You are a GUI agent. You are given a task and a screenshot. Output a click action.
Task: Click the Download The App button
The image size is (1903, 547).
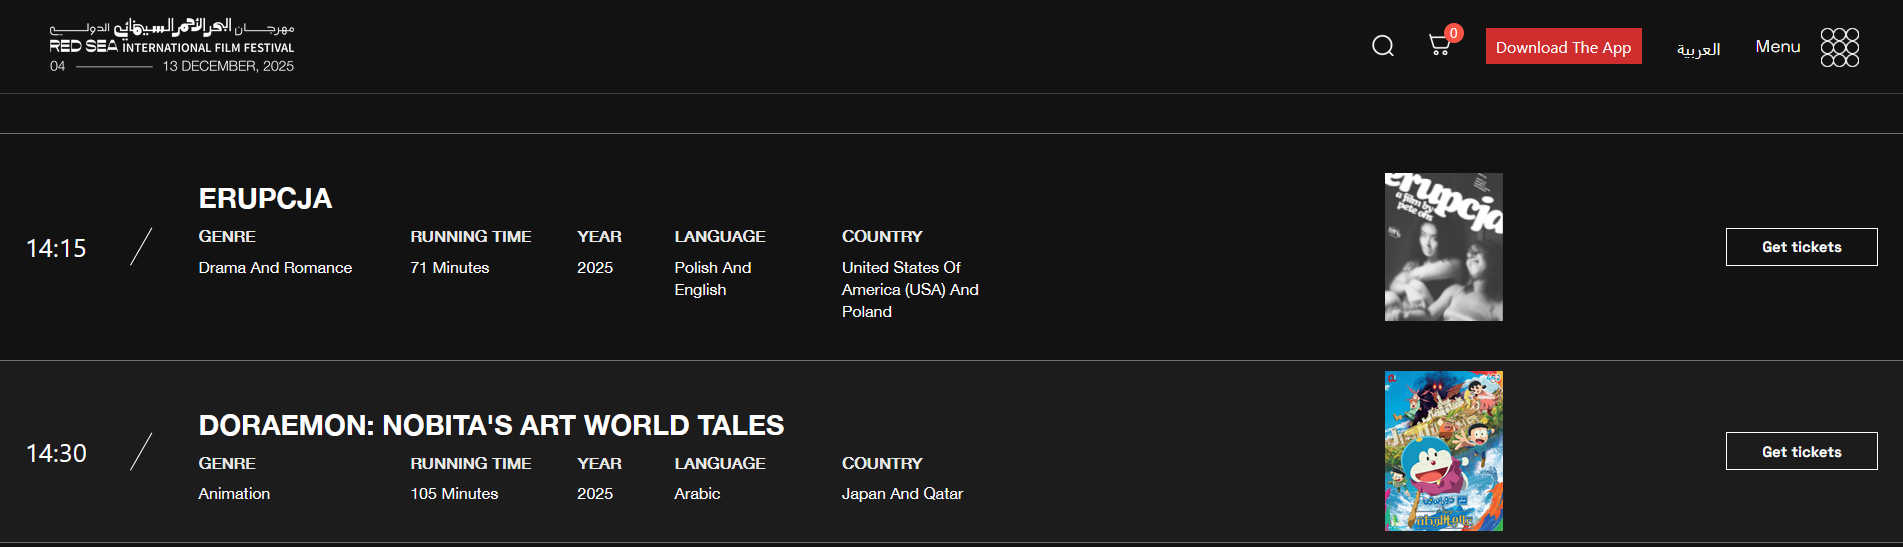[x=1563, y=47]
